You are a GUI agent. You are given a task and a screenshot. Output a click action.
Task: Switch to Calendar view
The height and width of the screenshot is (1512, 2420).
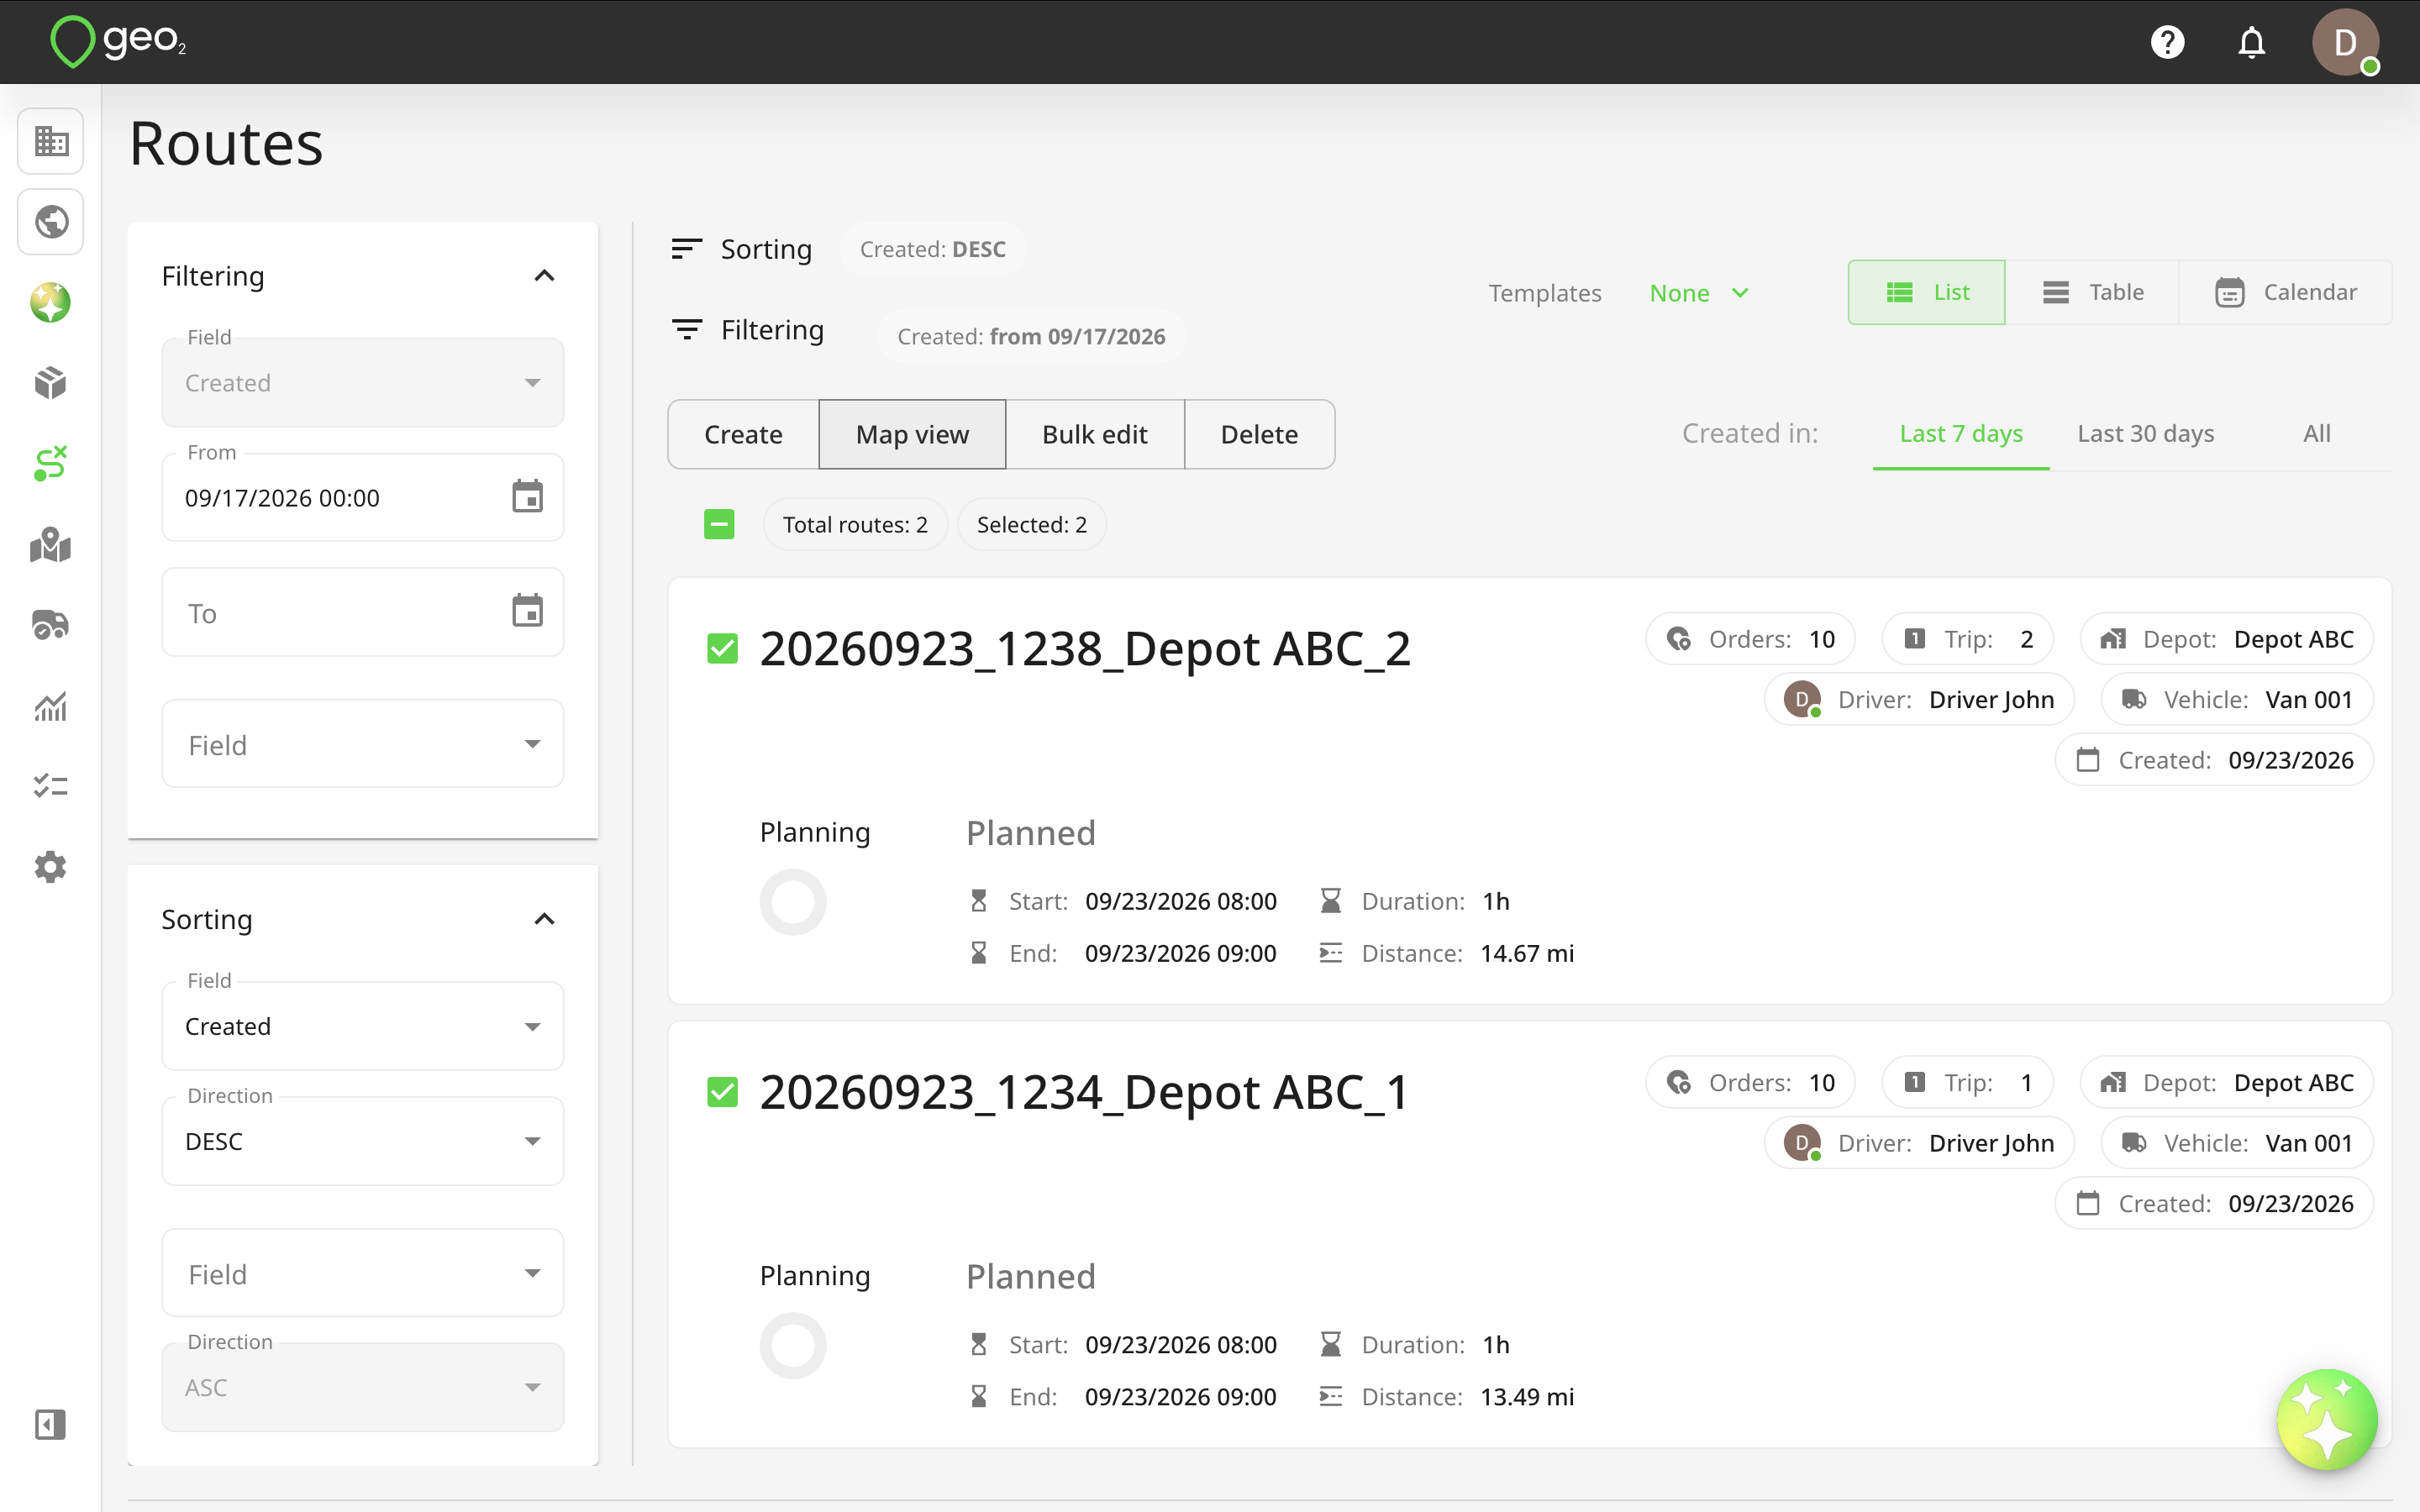point(2286,292)
